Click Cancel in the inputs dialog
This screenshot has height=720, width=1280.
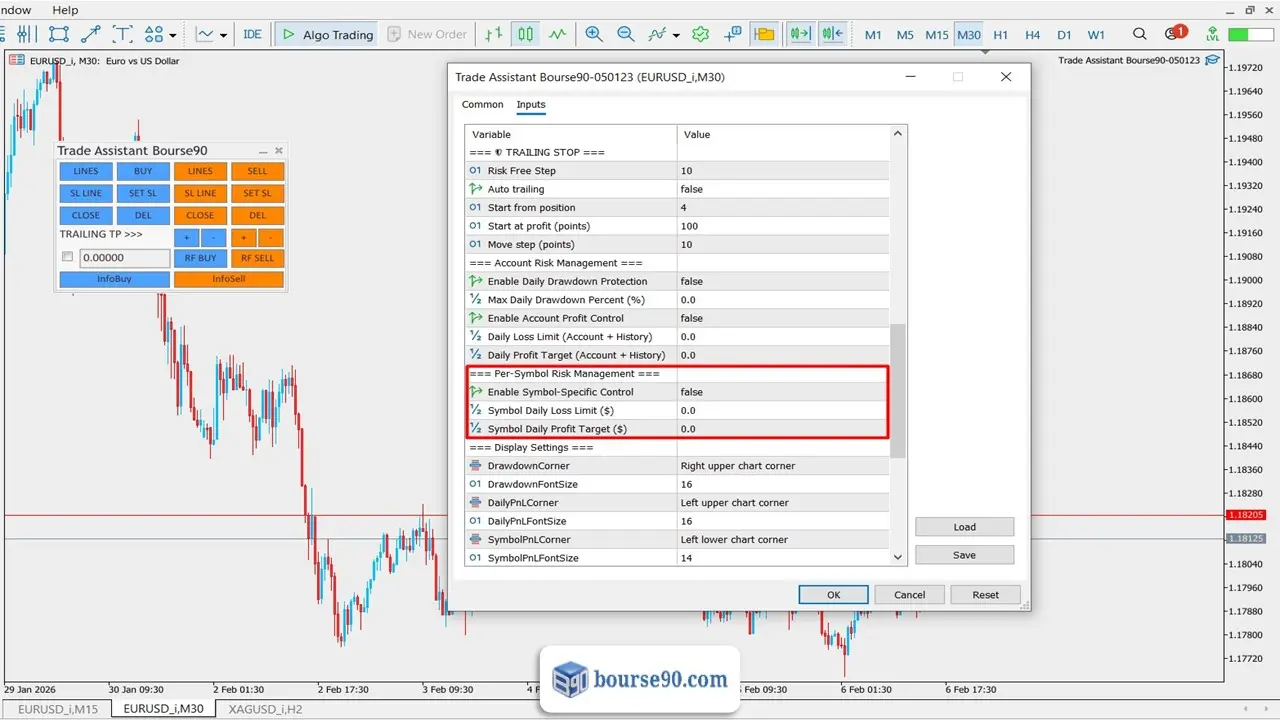[x=910, y=594]
